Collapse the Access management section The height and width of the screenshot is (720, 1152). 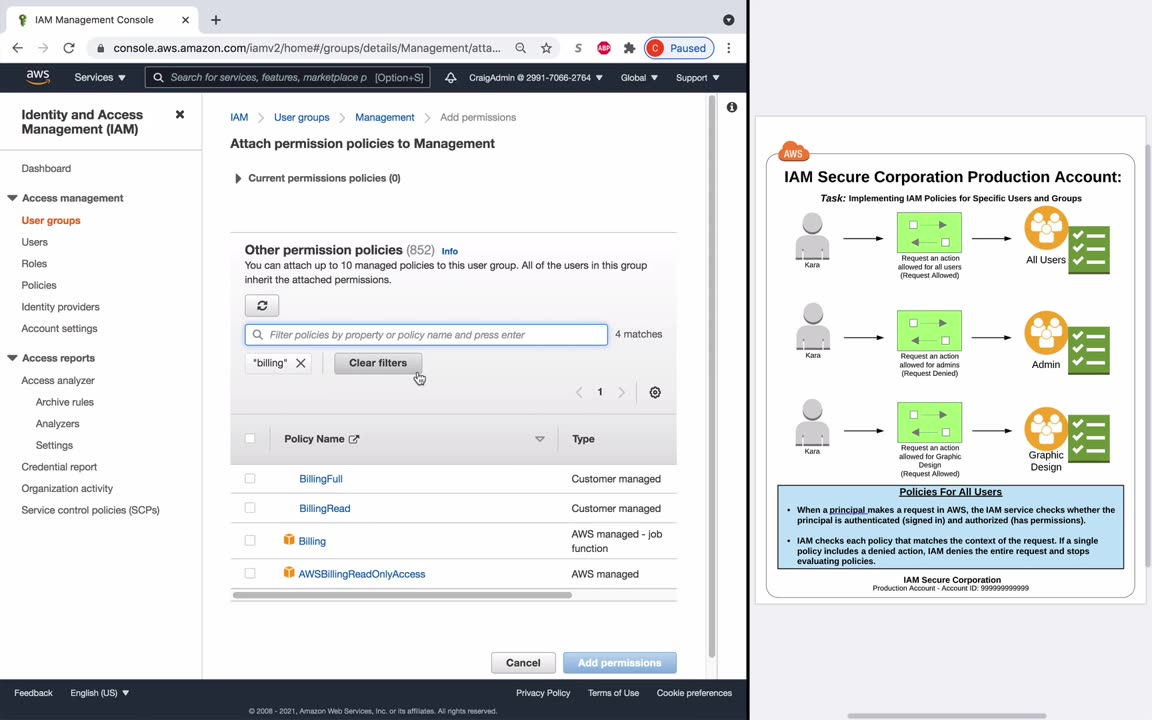click(12, 198)
